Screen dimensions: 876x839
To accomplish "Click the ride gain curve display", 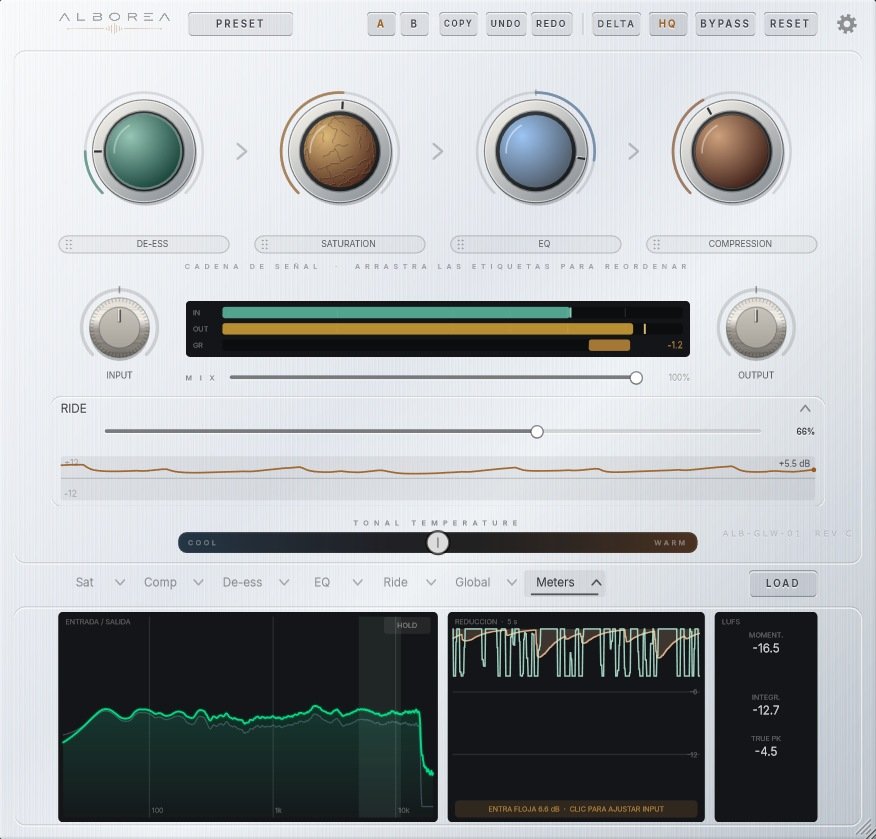I will (437, 478).
